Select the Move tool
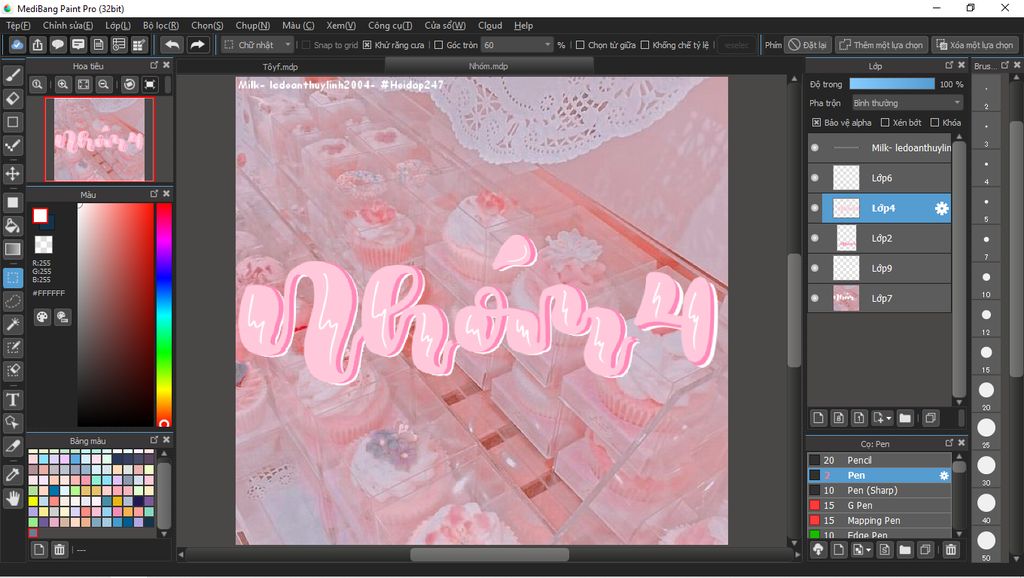 [x=12, y=174]
